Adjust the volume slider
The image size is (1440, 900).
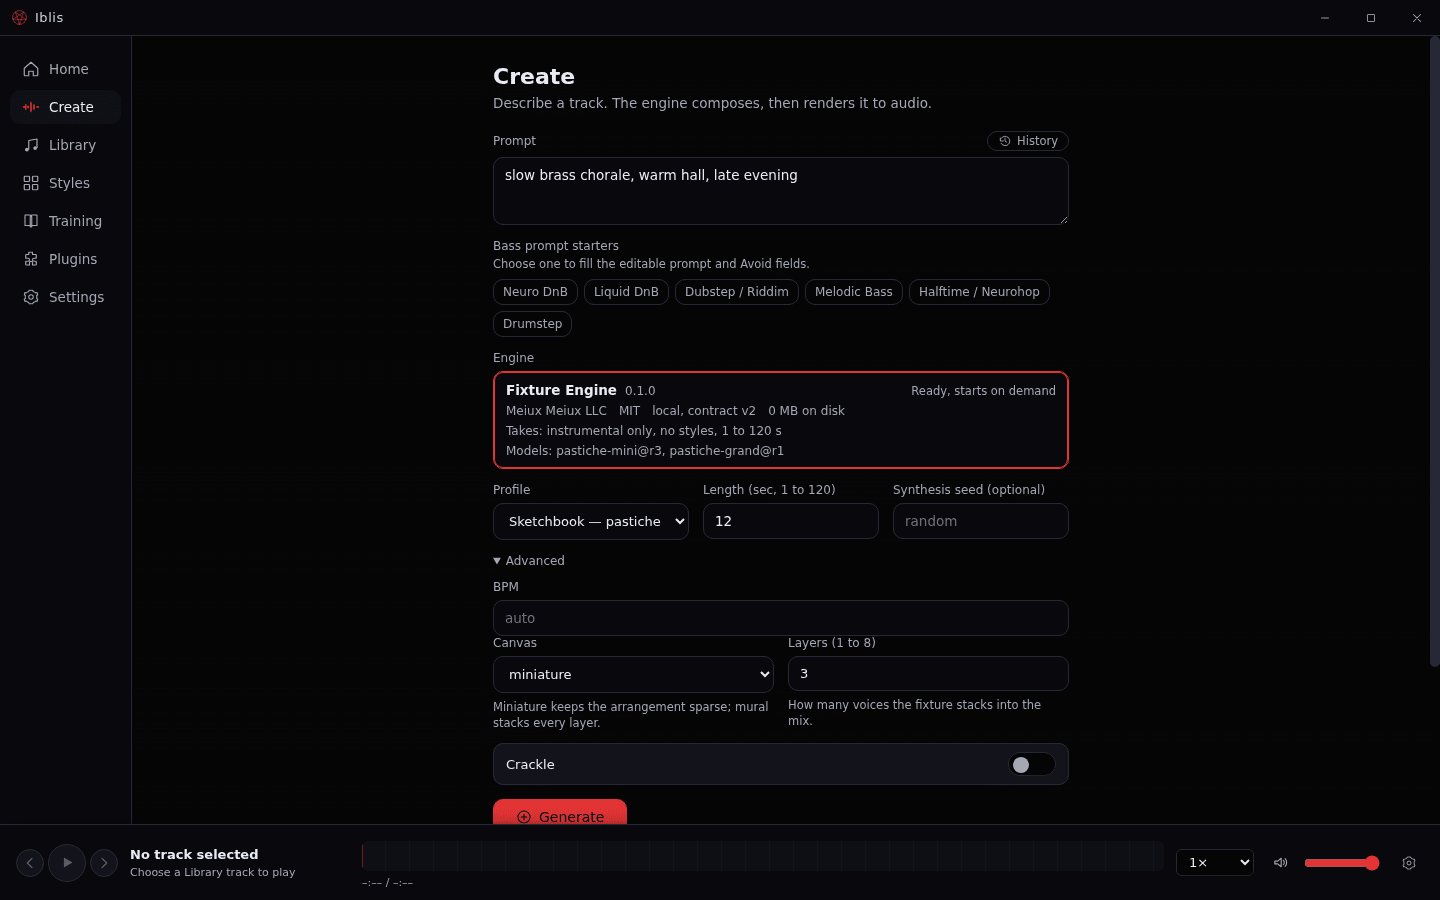(x=1342, y=863)
